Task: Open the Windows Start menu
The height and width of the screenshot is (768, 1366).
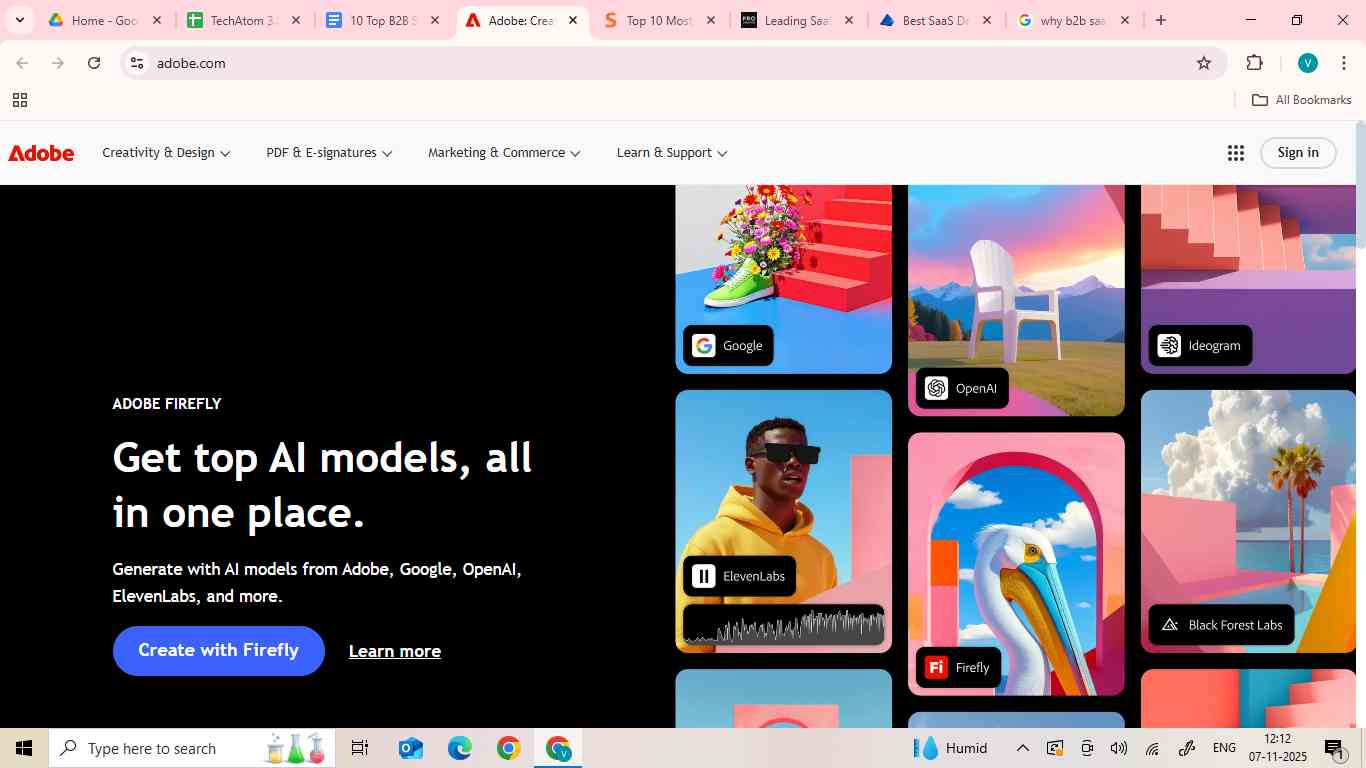Action: [23, 747]
